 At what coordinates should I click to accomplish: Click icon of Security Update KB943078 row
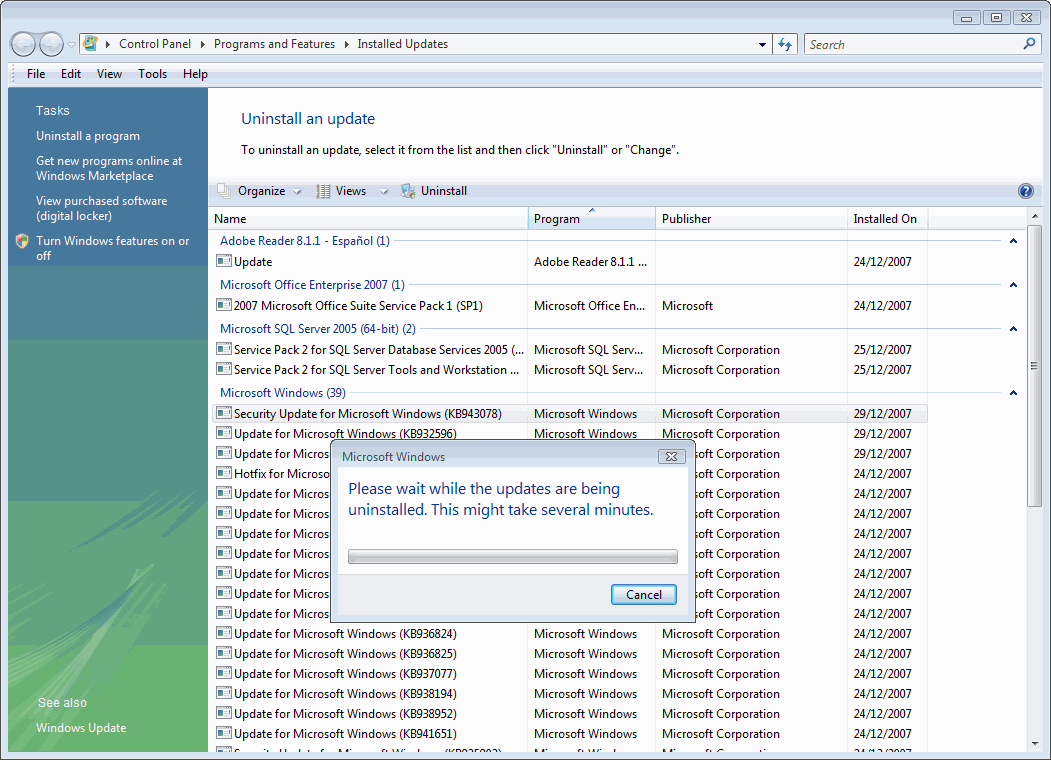click(x=224, y=414)
